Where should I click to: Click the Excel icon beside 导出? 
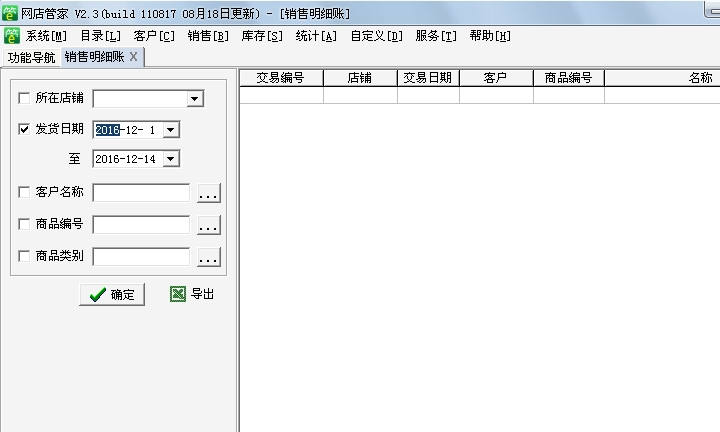(x=178, y=294)
